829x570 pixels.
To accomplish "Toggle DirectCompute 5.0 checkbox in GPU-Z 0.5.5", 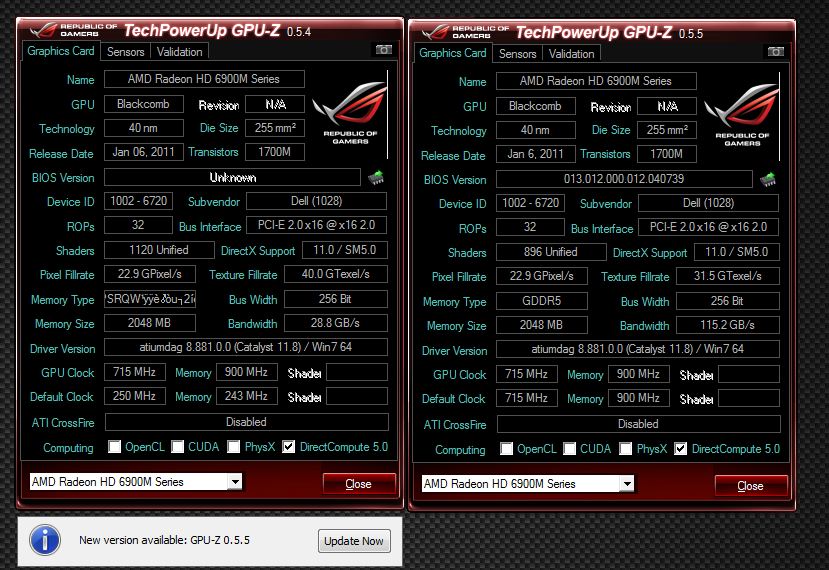I will click(x=680, y=449).
